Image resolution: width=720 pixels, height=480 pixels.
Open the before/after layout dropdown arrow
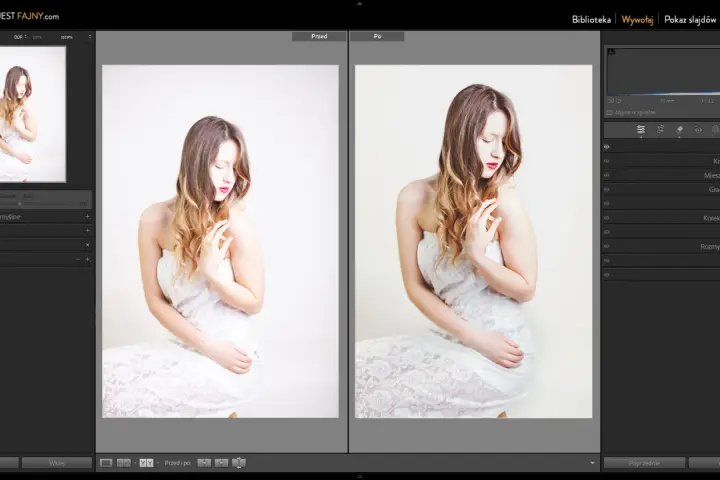pos(158,463)
